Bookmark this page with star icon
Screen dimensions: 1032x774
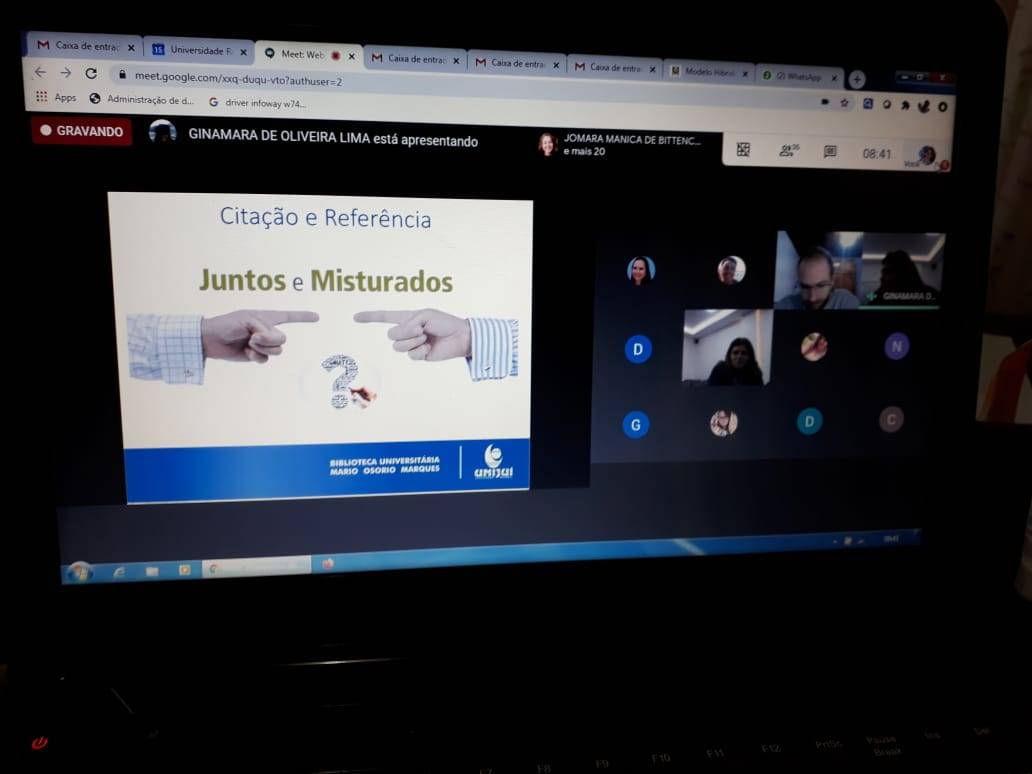click(x=844, y=102)
